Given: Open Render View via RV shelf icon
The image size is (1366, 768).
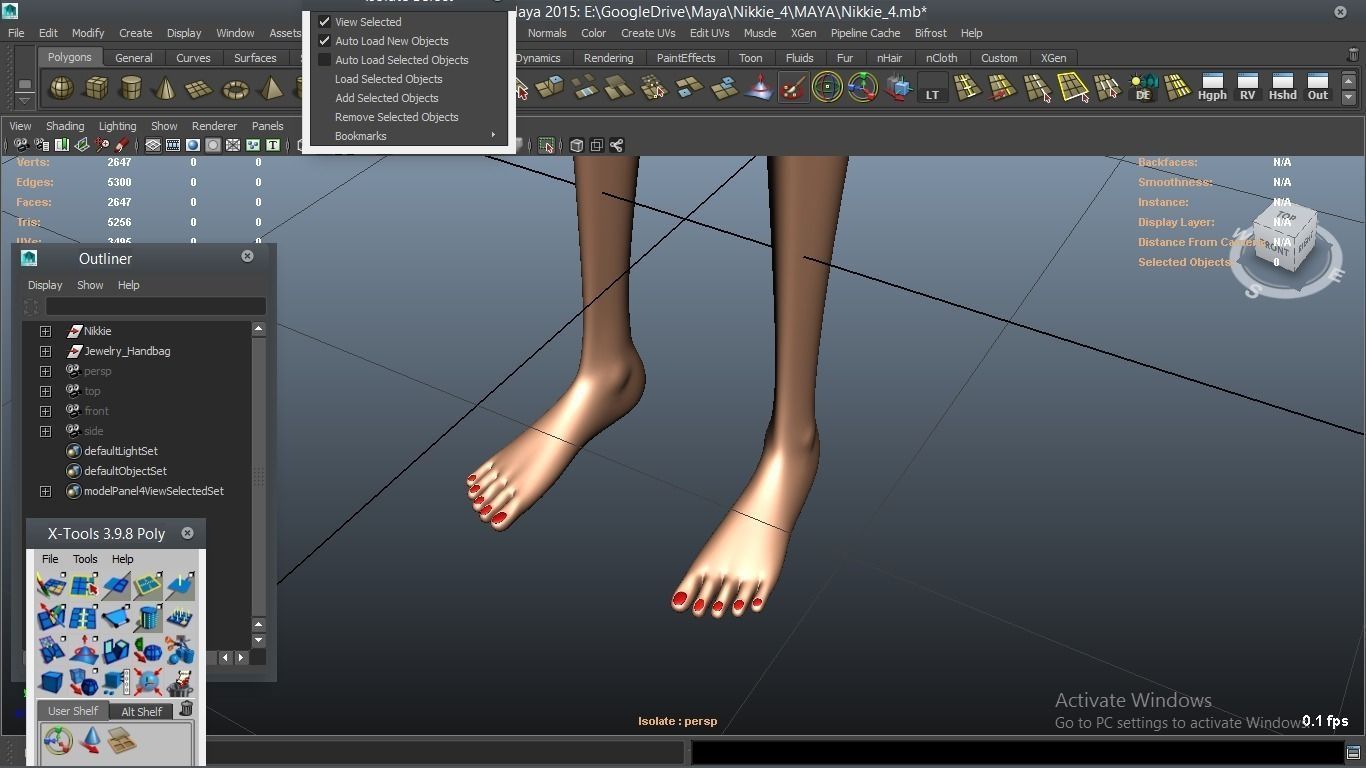Looking at the screenshot, I should click(1247, 88).
